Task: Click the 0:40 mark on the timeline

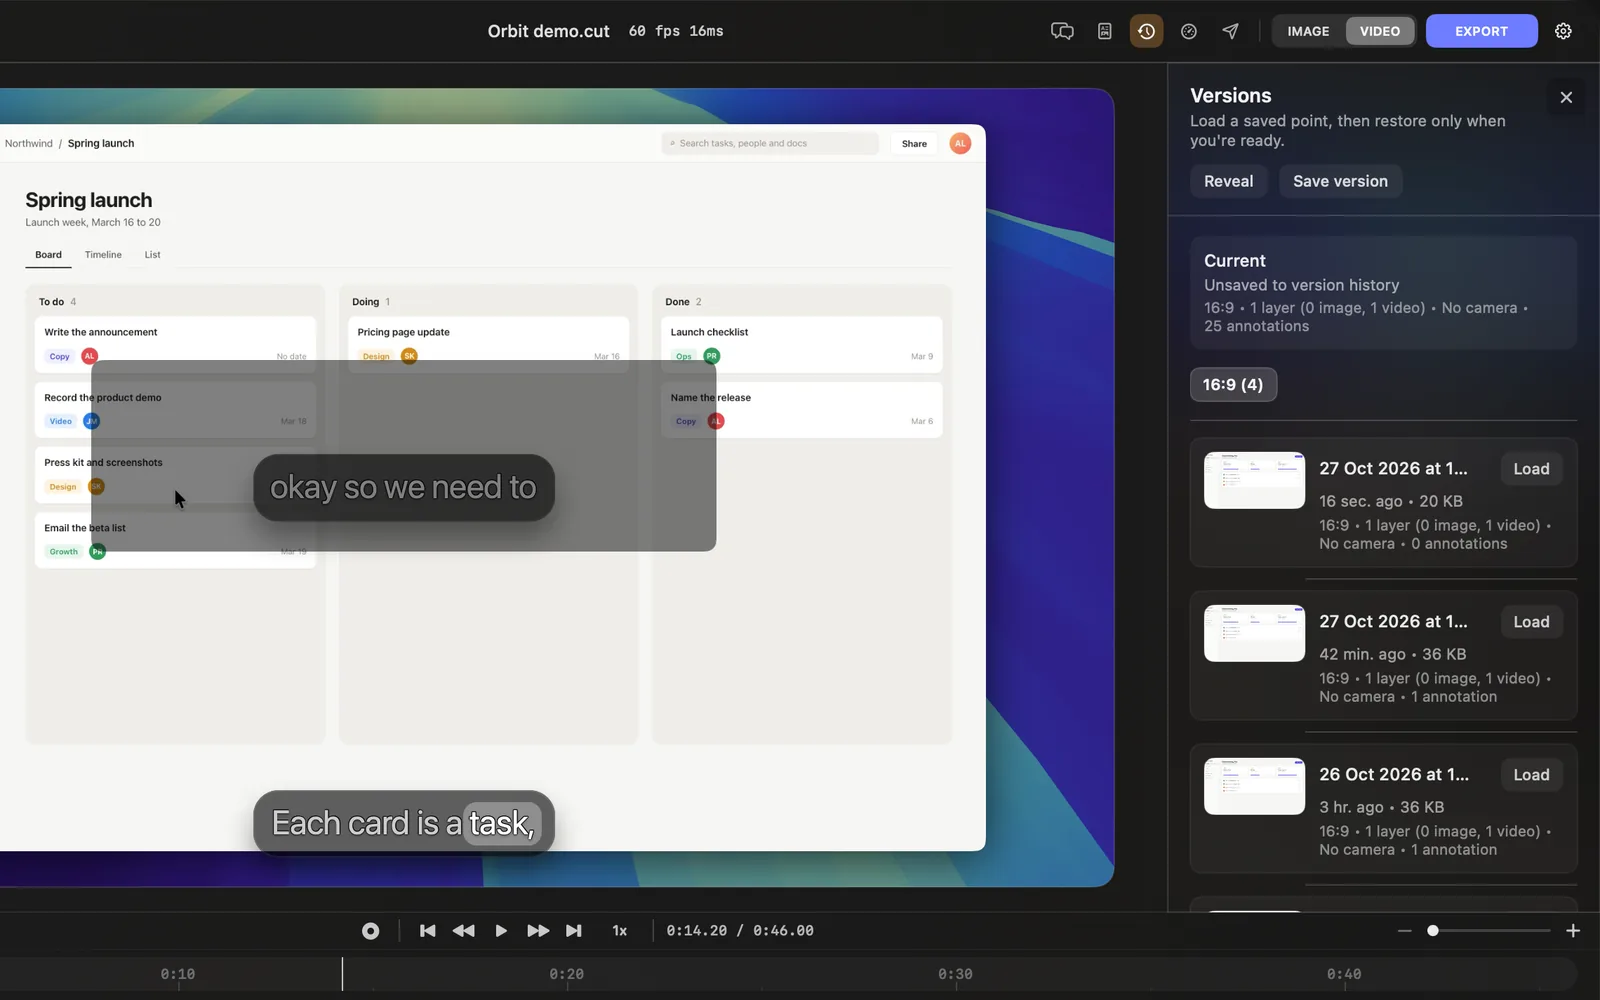Action: (1344, 974)
